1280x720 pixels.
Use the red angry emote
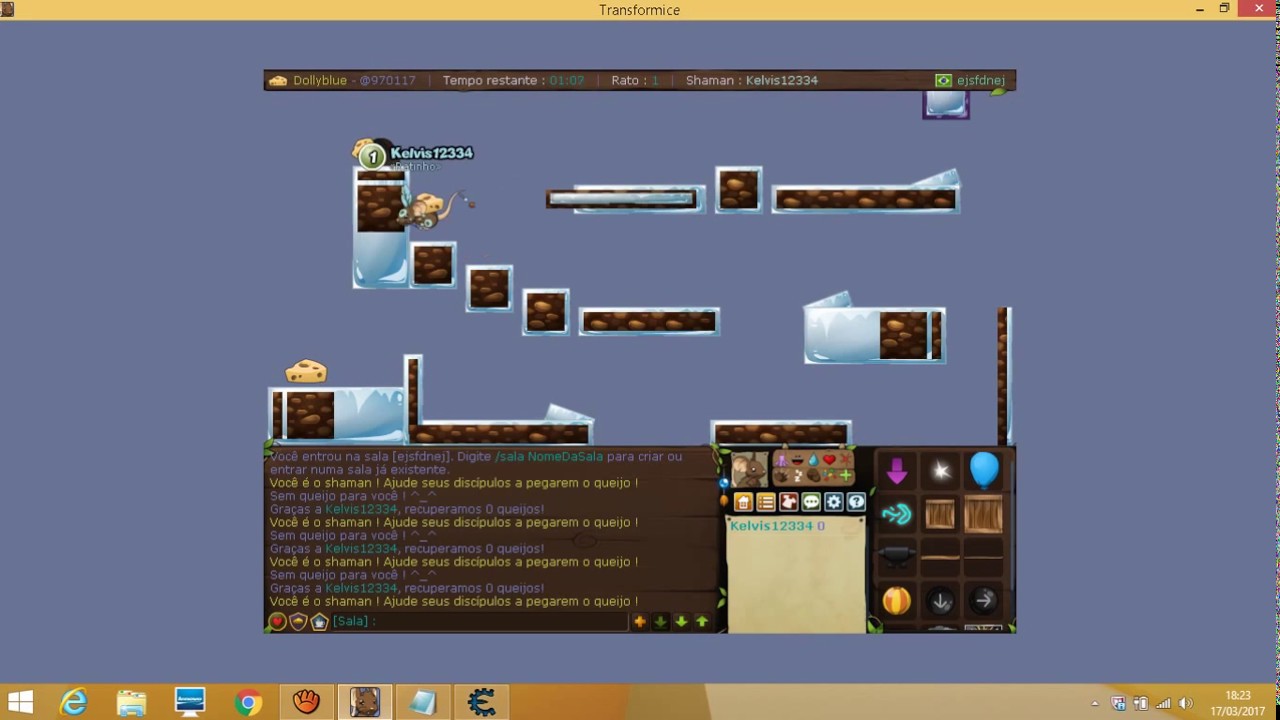[x=845, y=460]
